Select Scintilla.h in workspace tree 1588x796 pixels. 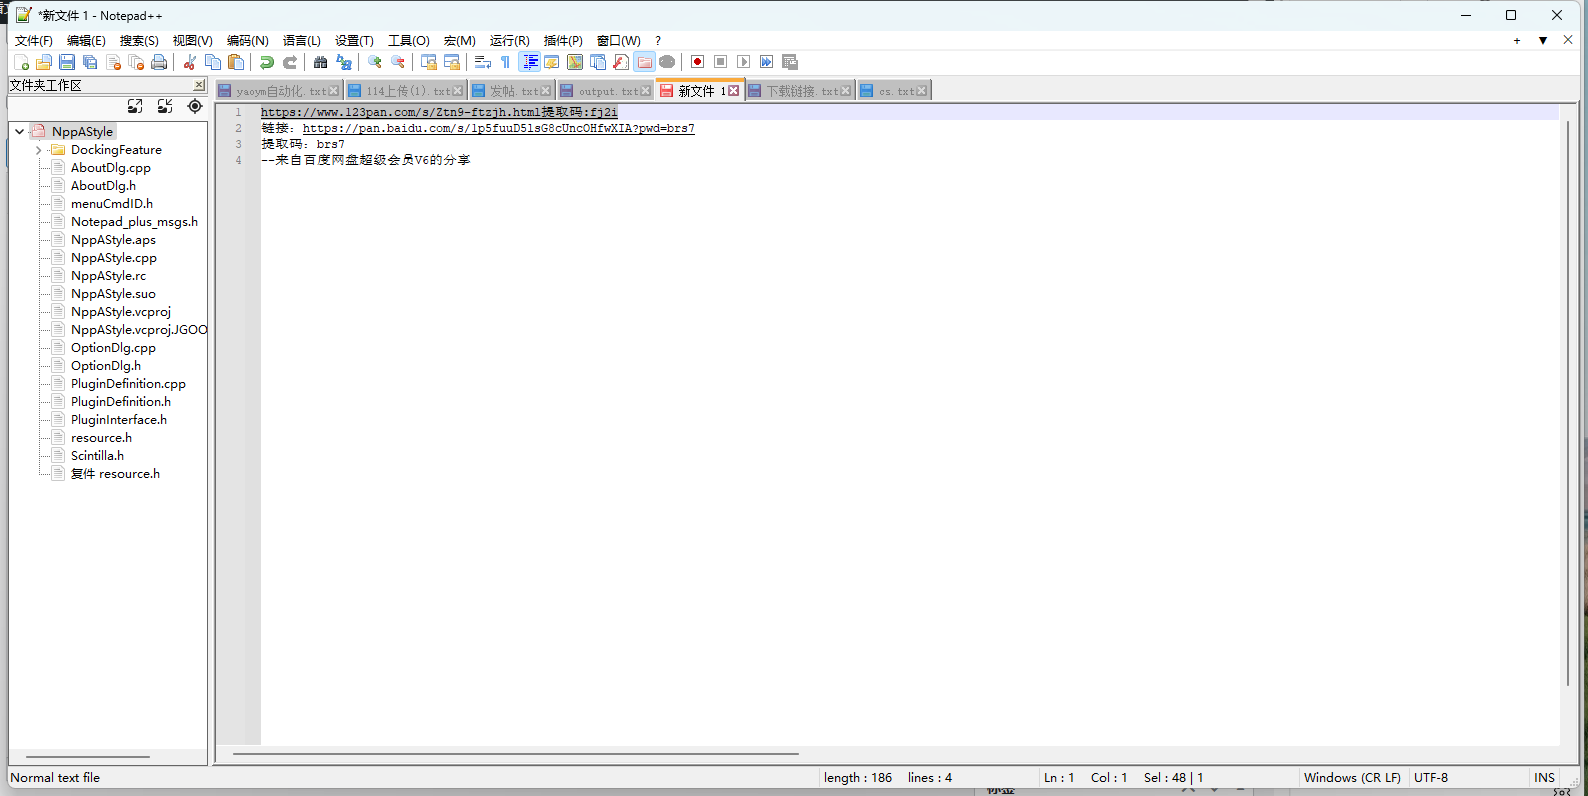[x=97, y=456]
